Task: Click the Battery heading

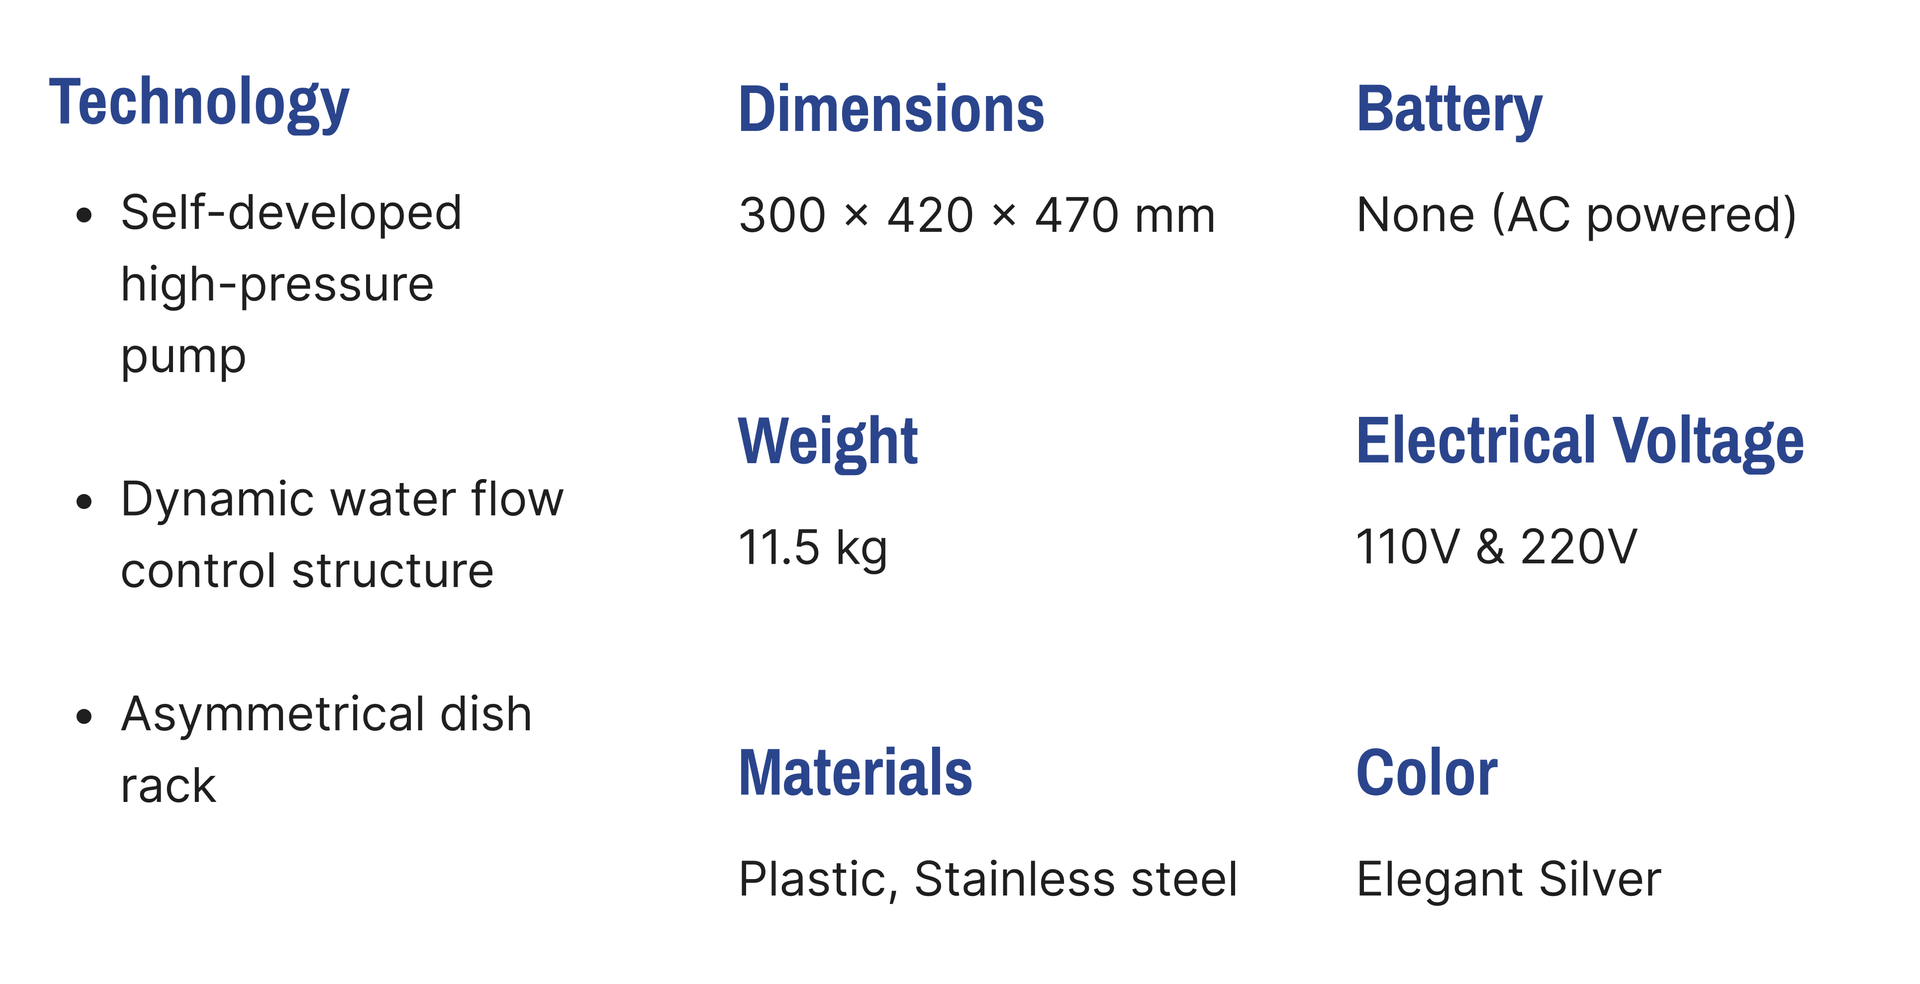Action: pyautogui.click(x=1449, y=109)
